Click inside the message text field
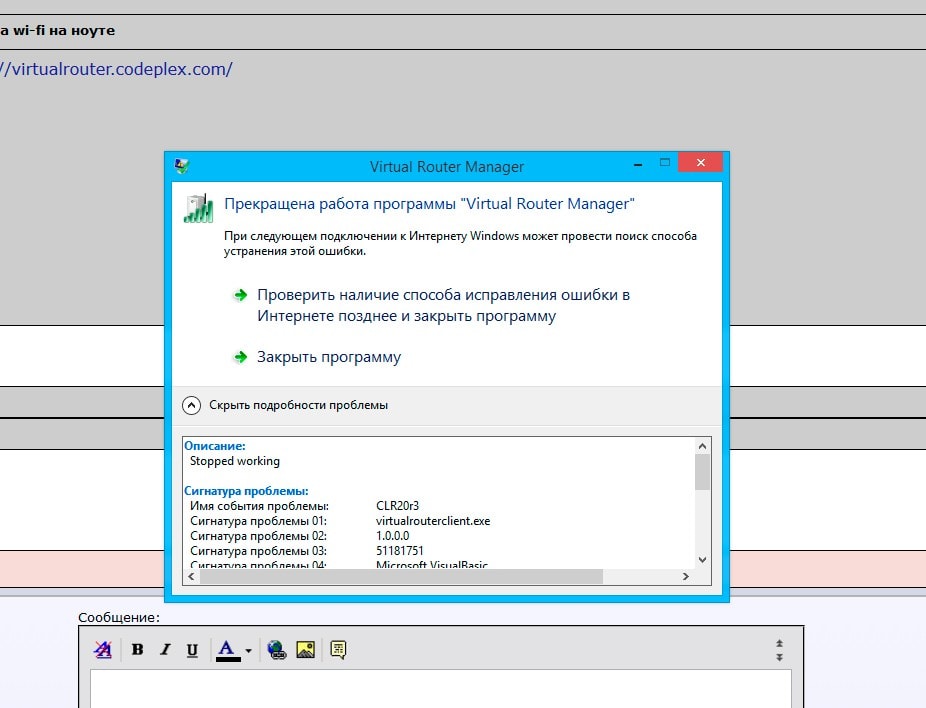Image resolution: width=926 pixels, height=708 pixels. click(440, 689)
